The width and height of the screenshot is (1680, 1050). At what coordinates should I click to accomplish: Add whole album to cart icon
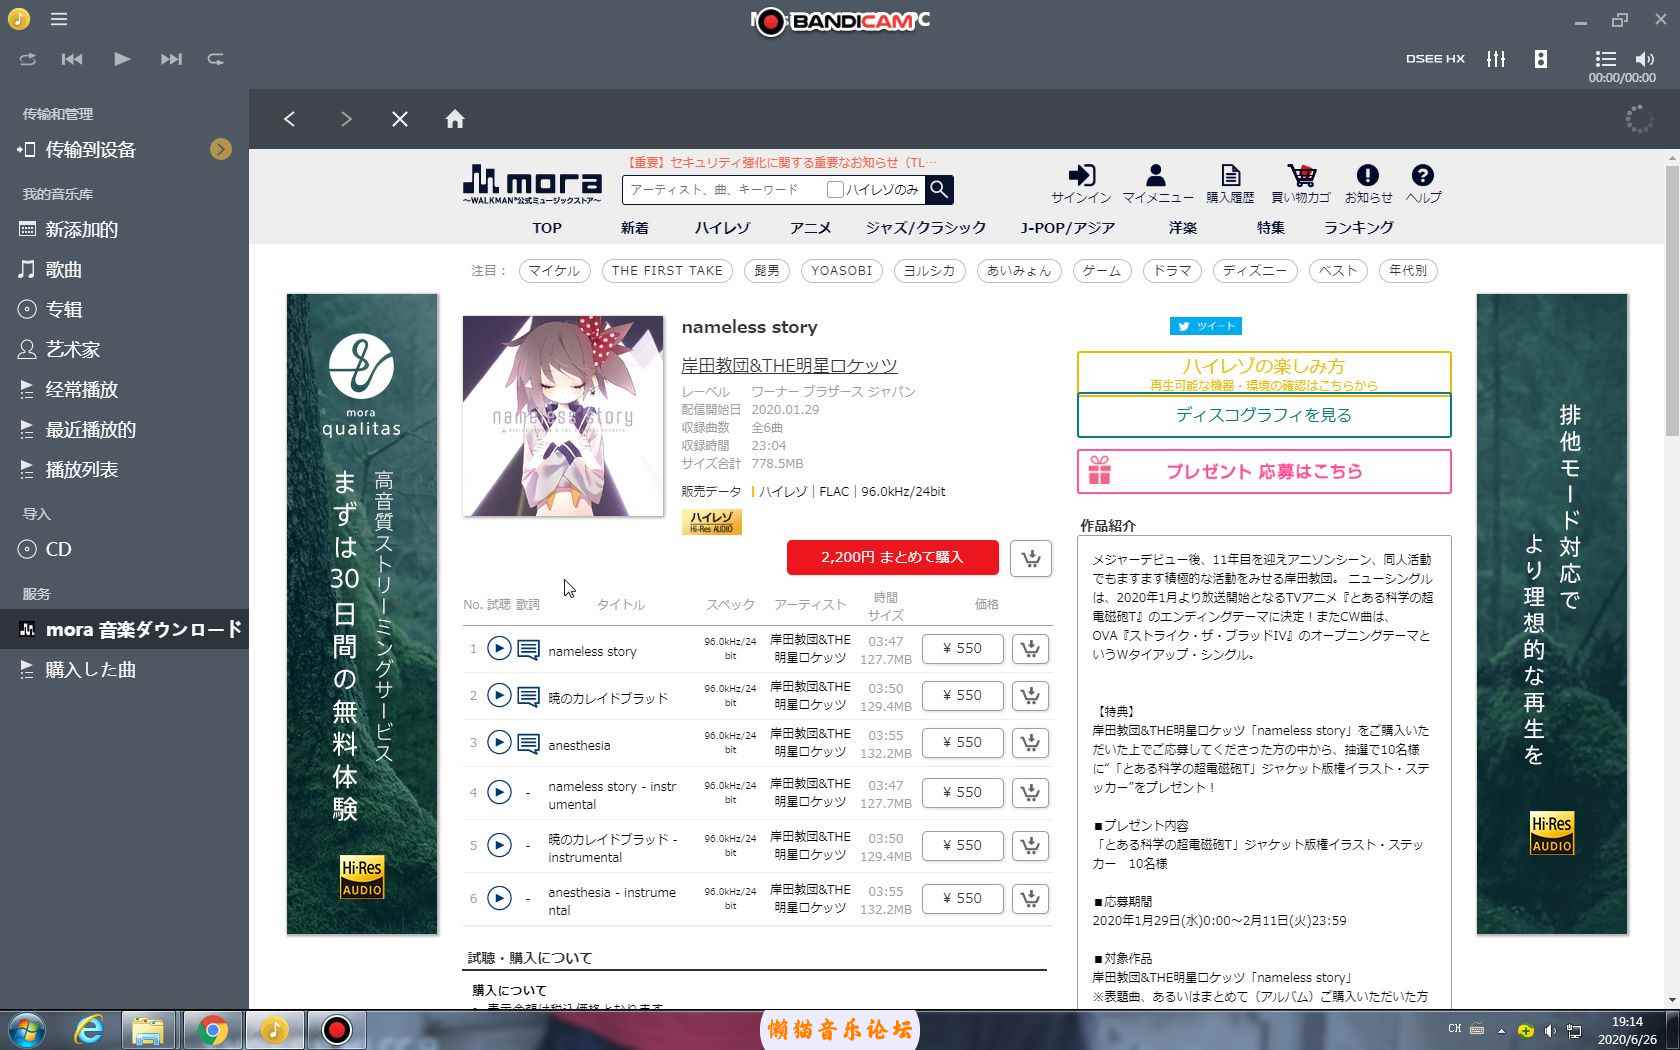click(x=1030, y=558)
